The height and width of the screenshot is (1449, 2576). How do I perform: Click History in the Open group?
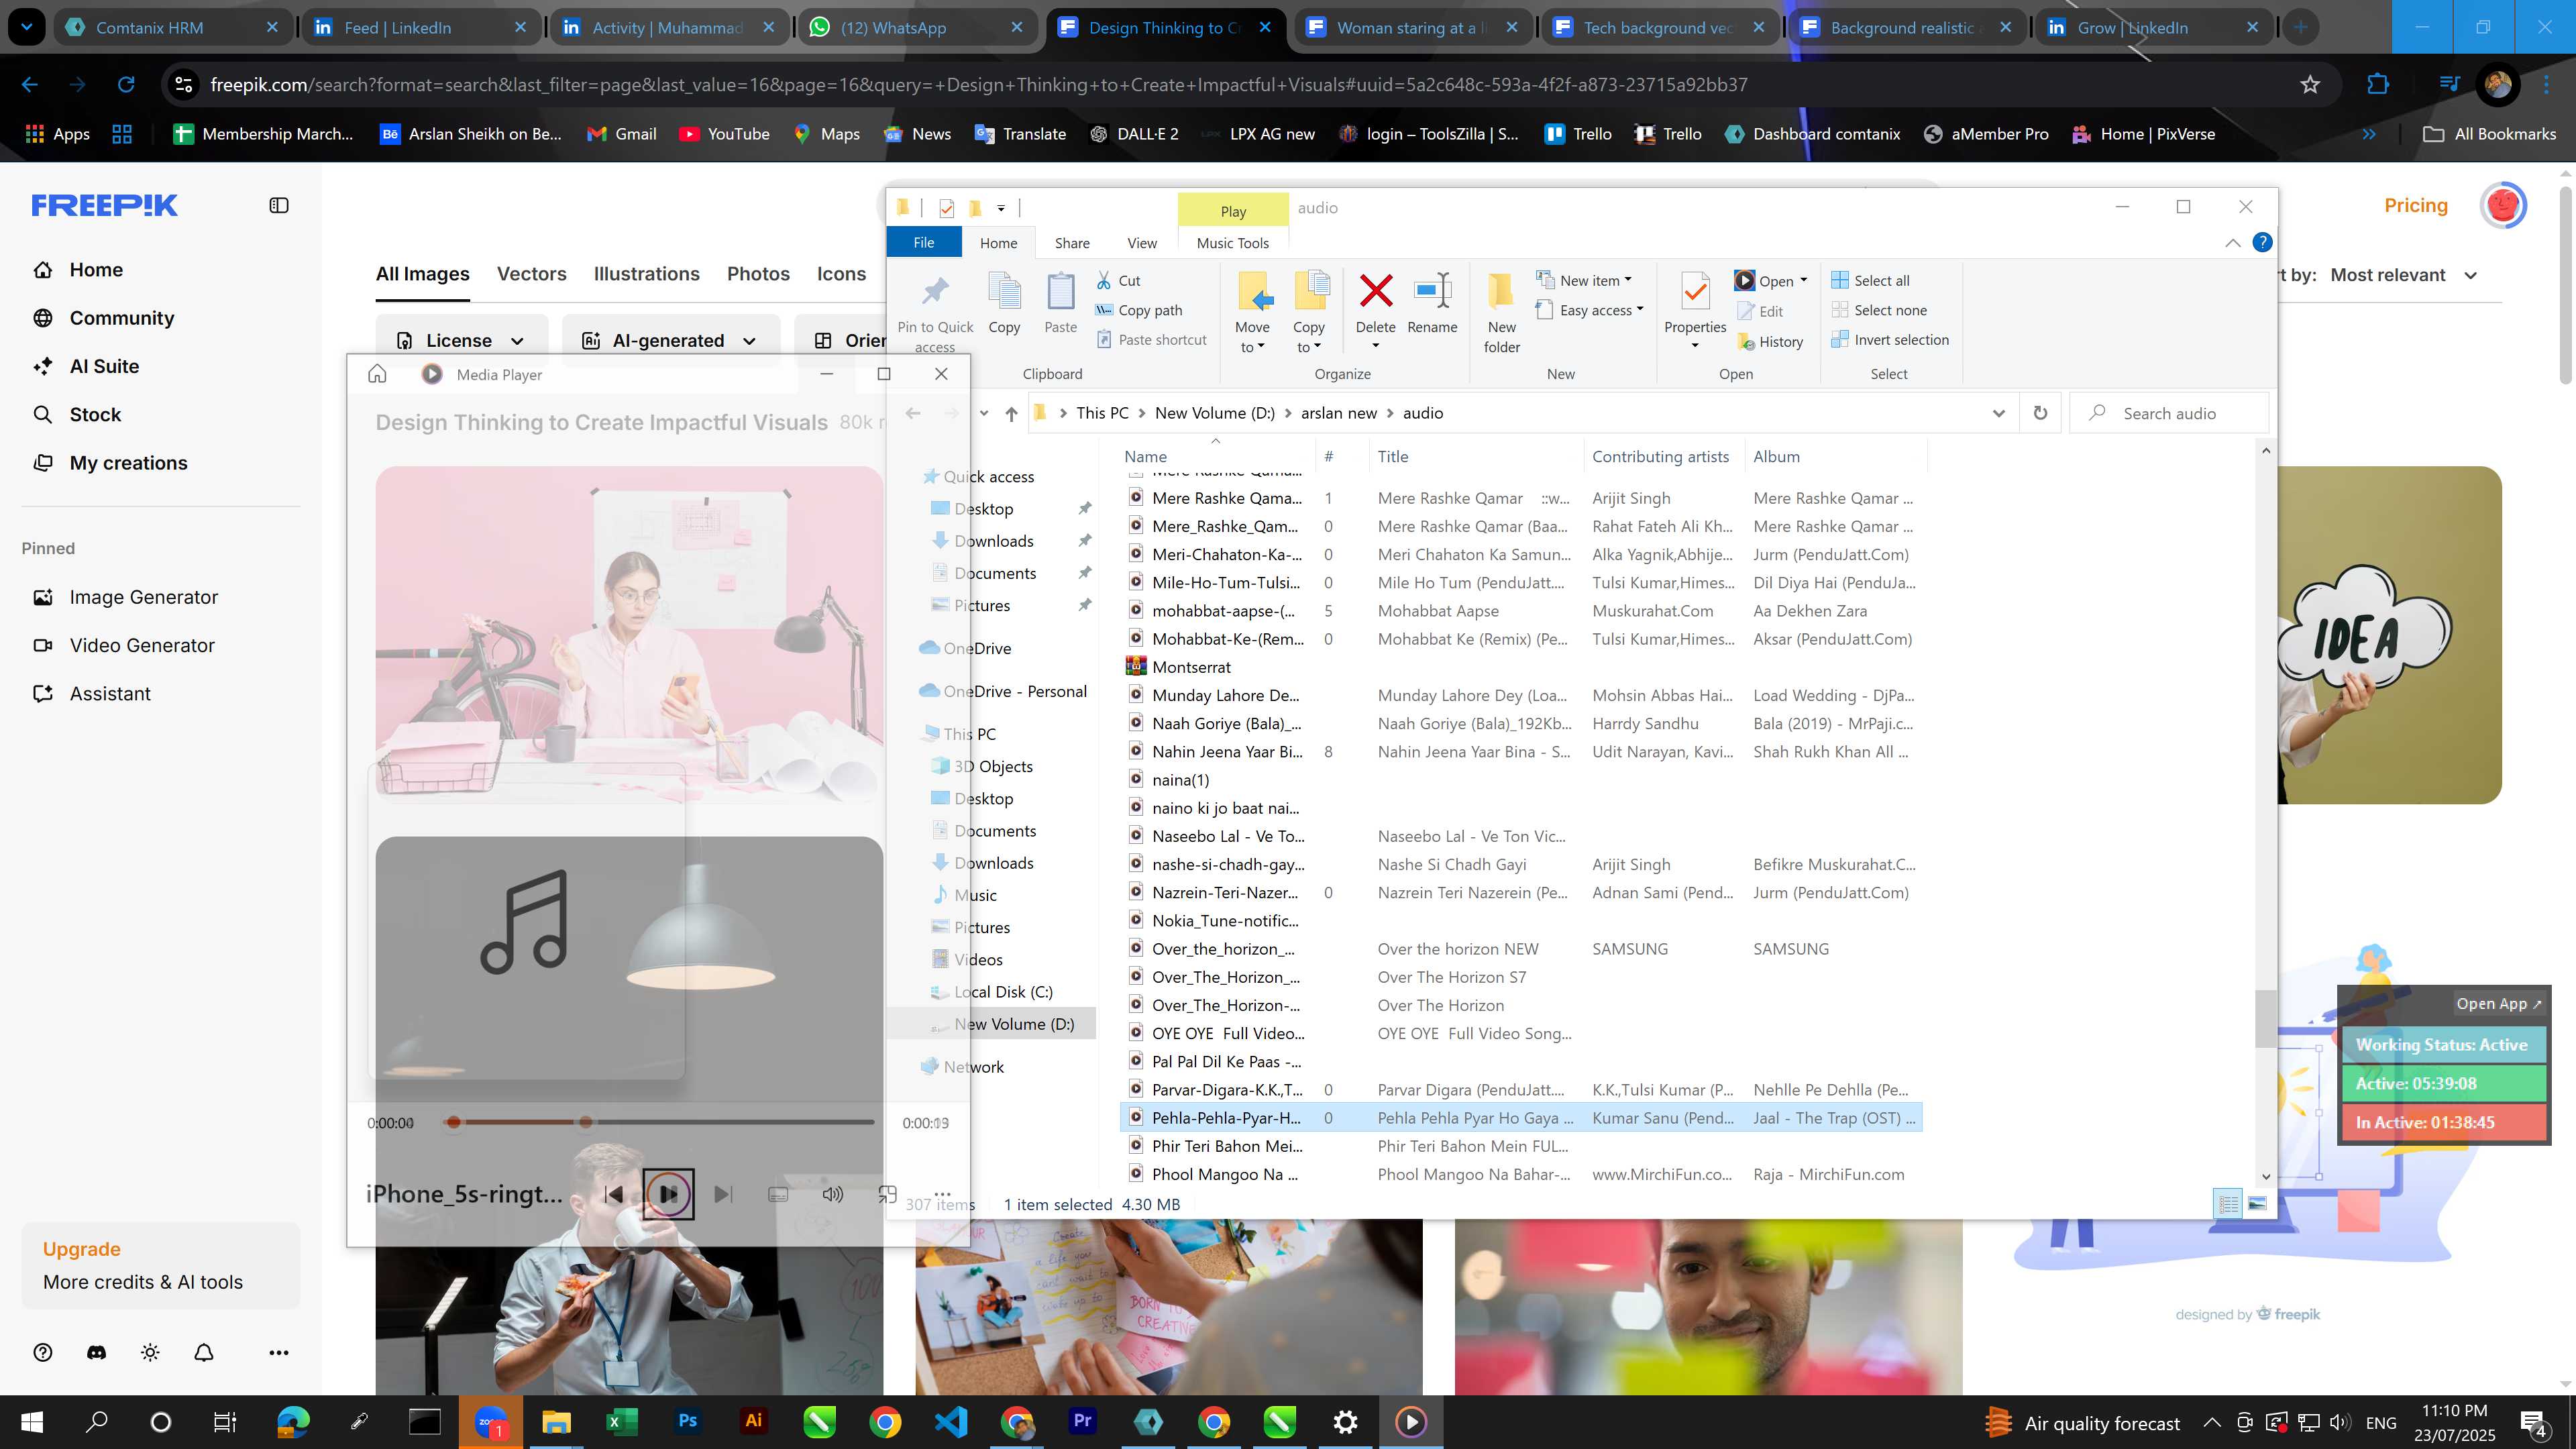click(1770, 341)
